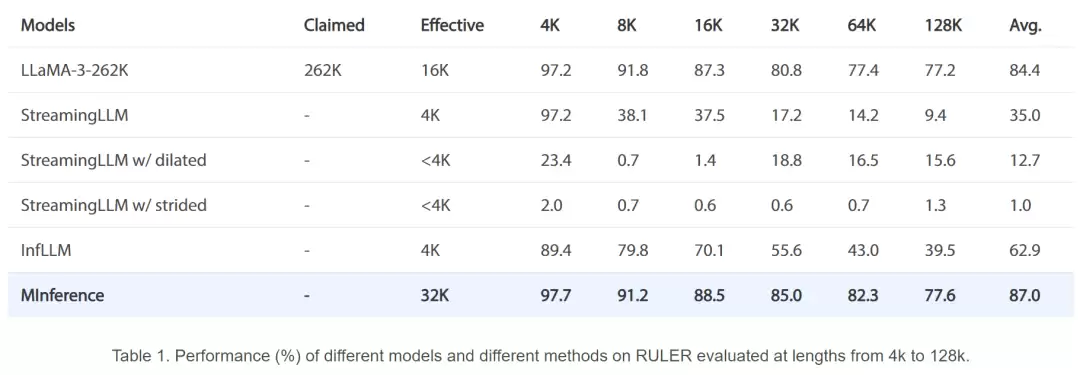Select the StreamingLLM w/ strided row label

(x=114, y=205)
